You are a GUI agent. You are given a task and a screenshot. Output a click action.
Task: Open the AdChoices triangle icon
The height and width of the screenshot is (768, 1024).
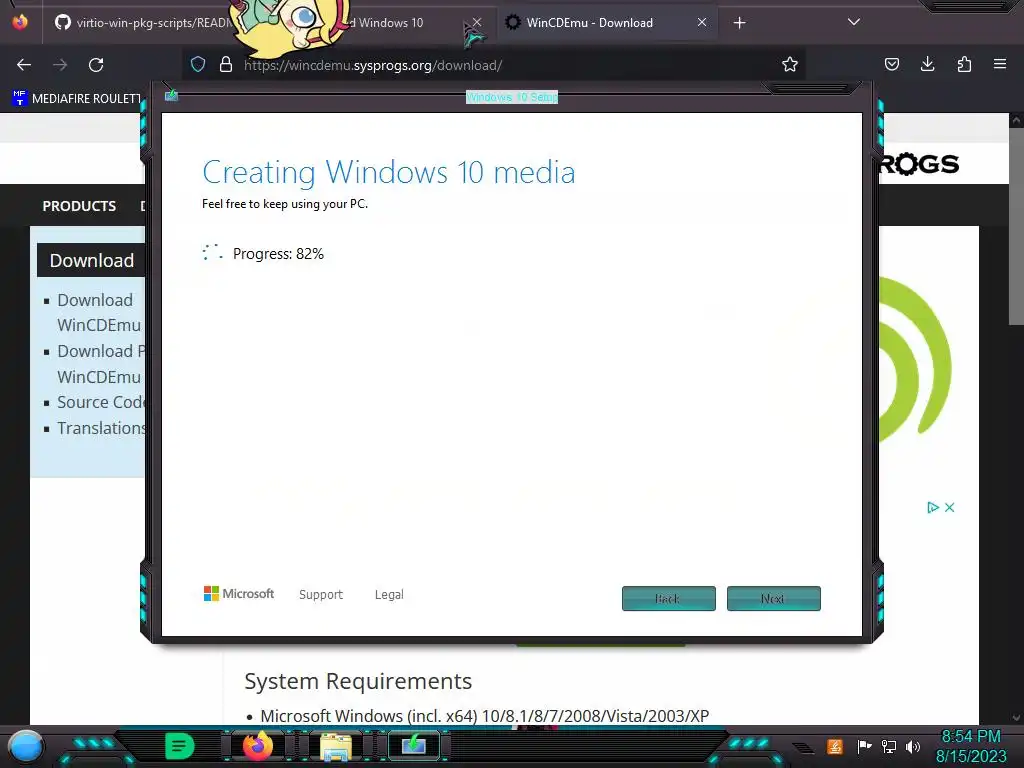(933, 507)
